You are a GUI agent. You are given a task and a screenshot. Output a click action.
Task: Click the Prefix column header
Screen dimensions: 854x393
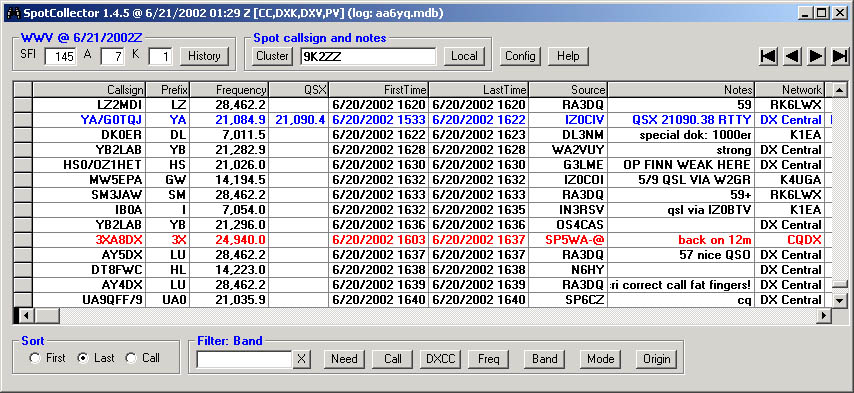click(x=168, y=89)
